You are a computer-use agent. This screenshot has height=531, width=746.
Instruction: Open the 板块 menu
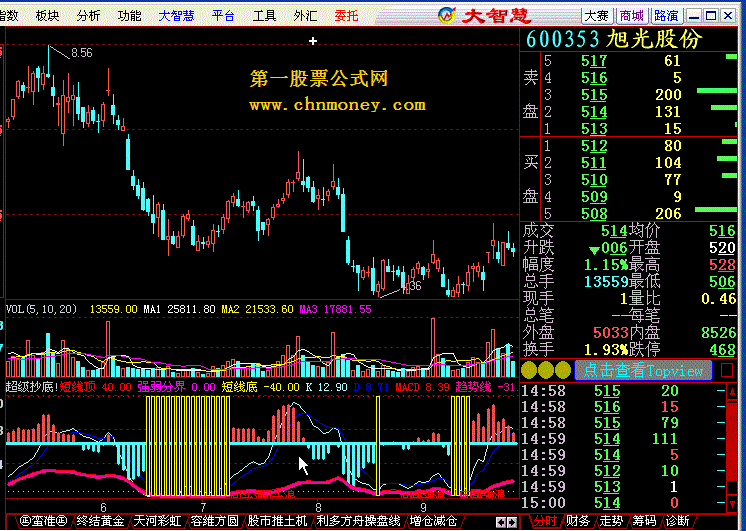tap(48, 16)
